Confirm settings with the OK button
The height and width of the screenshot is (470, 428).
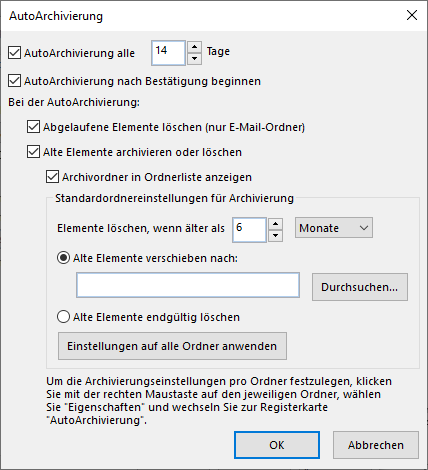click(277, 445)
